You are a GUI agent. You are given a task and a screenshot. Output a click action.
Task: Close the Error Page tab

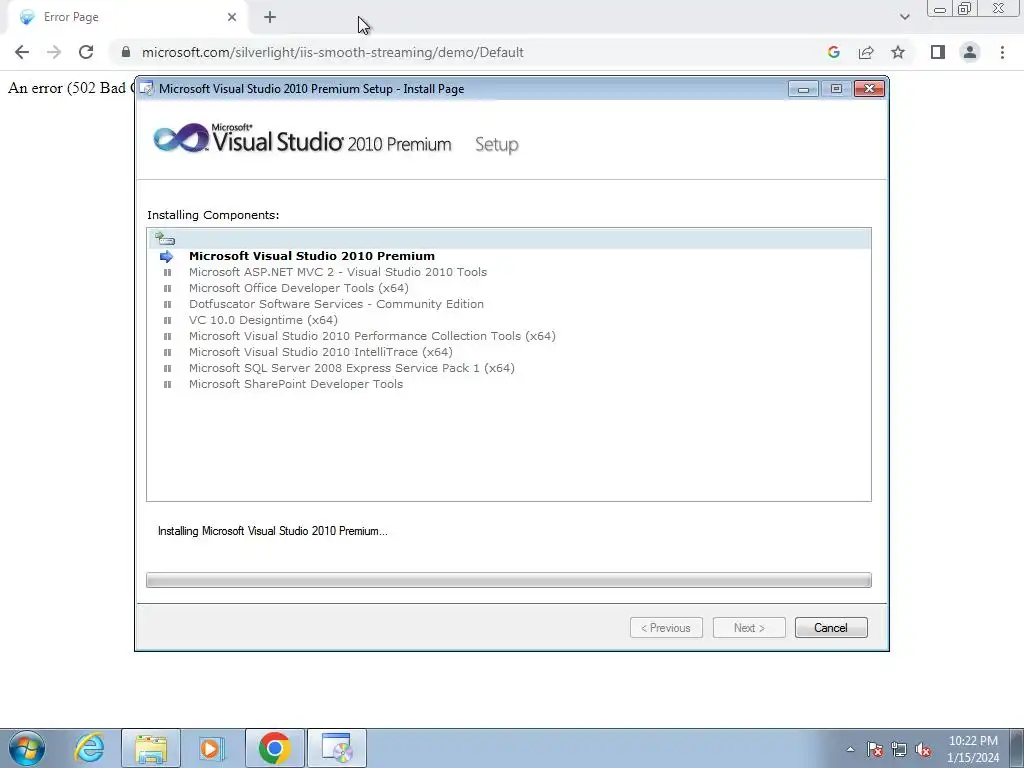tap(232, 17)
